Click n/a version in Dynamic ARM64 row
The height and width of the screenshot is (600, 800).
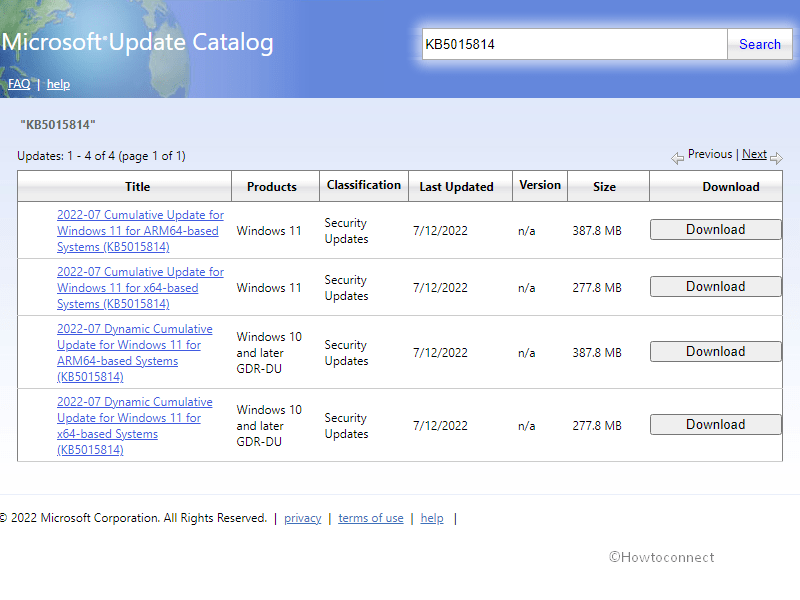click(527, 353)
